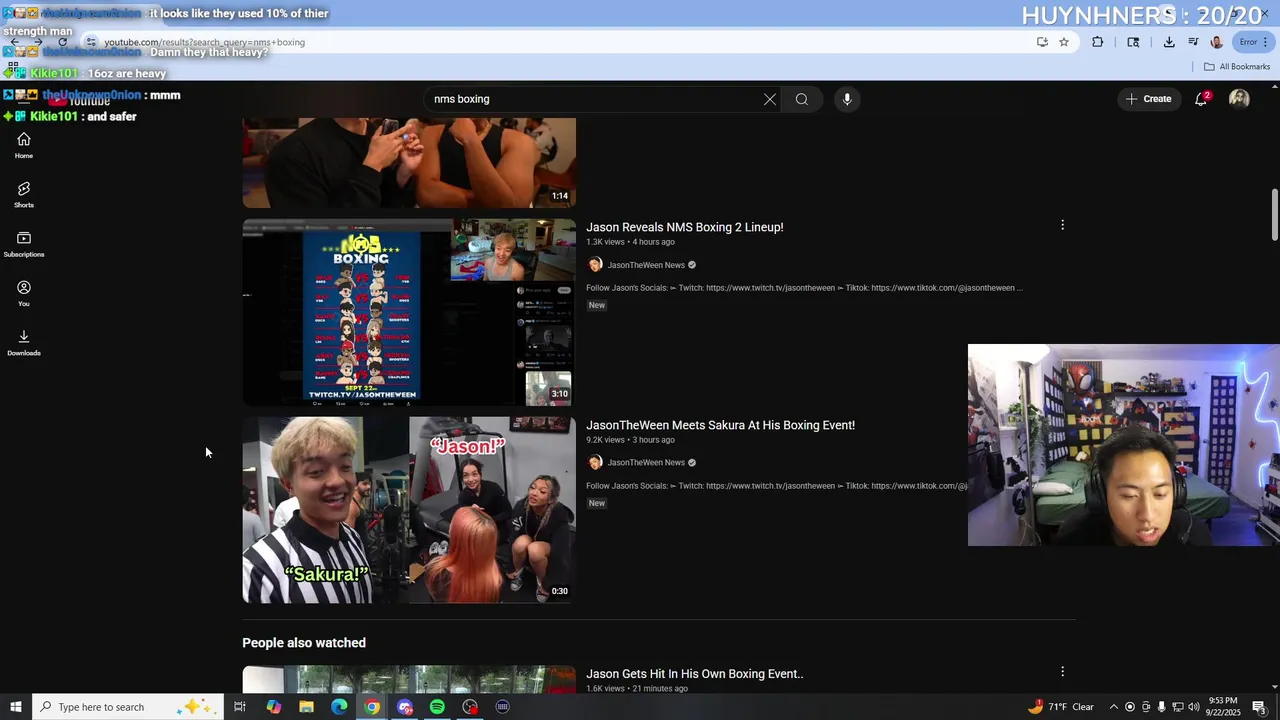This screenshot has height=720, width=1280.
Task: Click the 'People also watched' heading
Action: pos(304,643)
